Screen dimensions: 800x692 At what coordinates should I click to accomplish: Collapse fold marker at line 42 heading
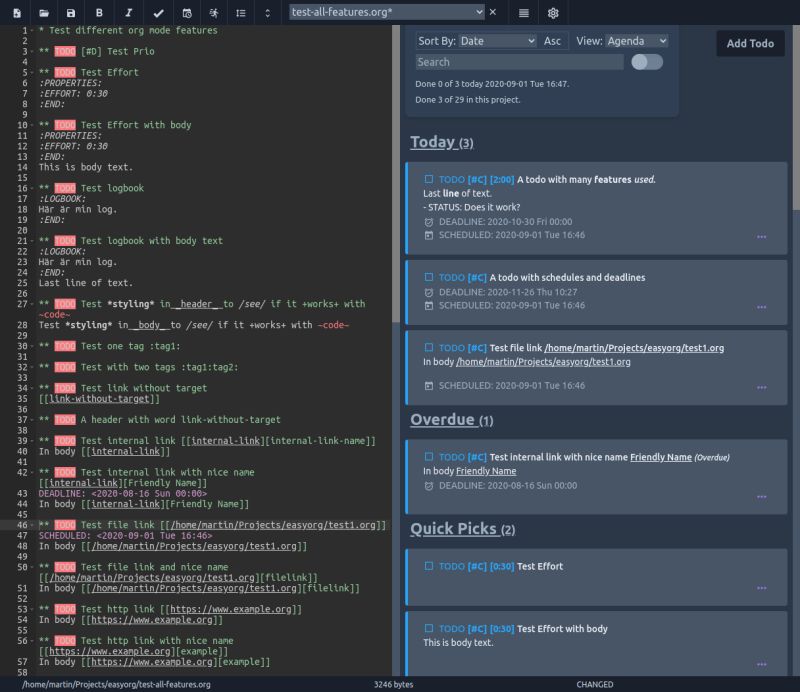(32, 473)
